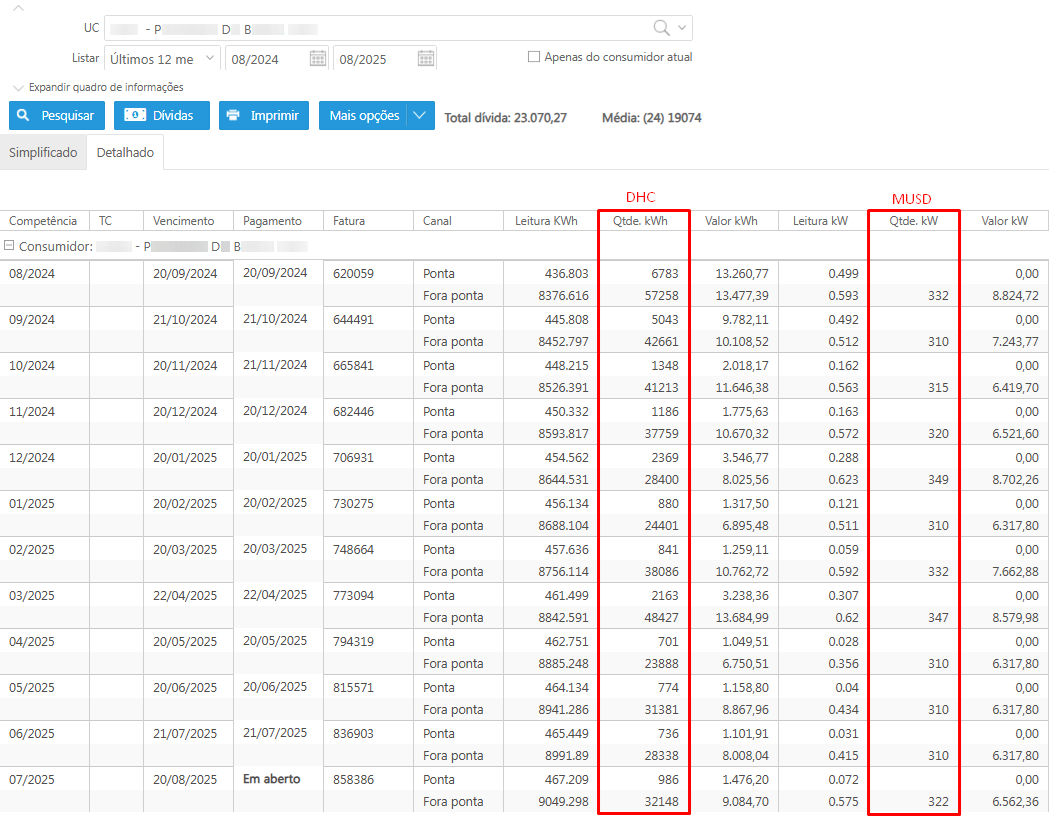
Task: Collapse the Consumidor group minus icon
Action: click(x=9, y=245)
